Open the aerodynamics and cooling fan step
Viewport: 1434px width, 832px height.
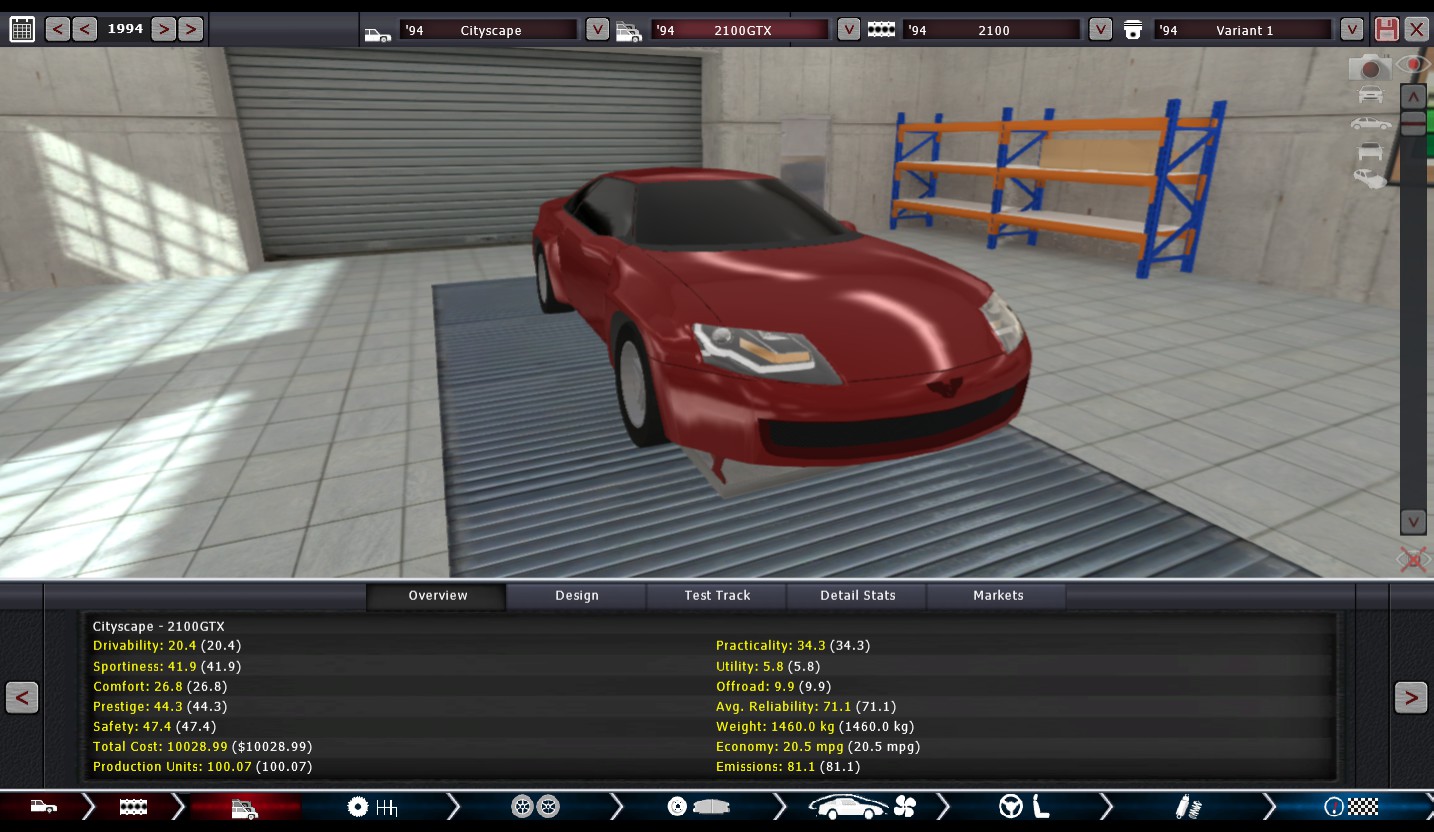[862, 807]
